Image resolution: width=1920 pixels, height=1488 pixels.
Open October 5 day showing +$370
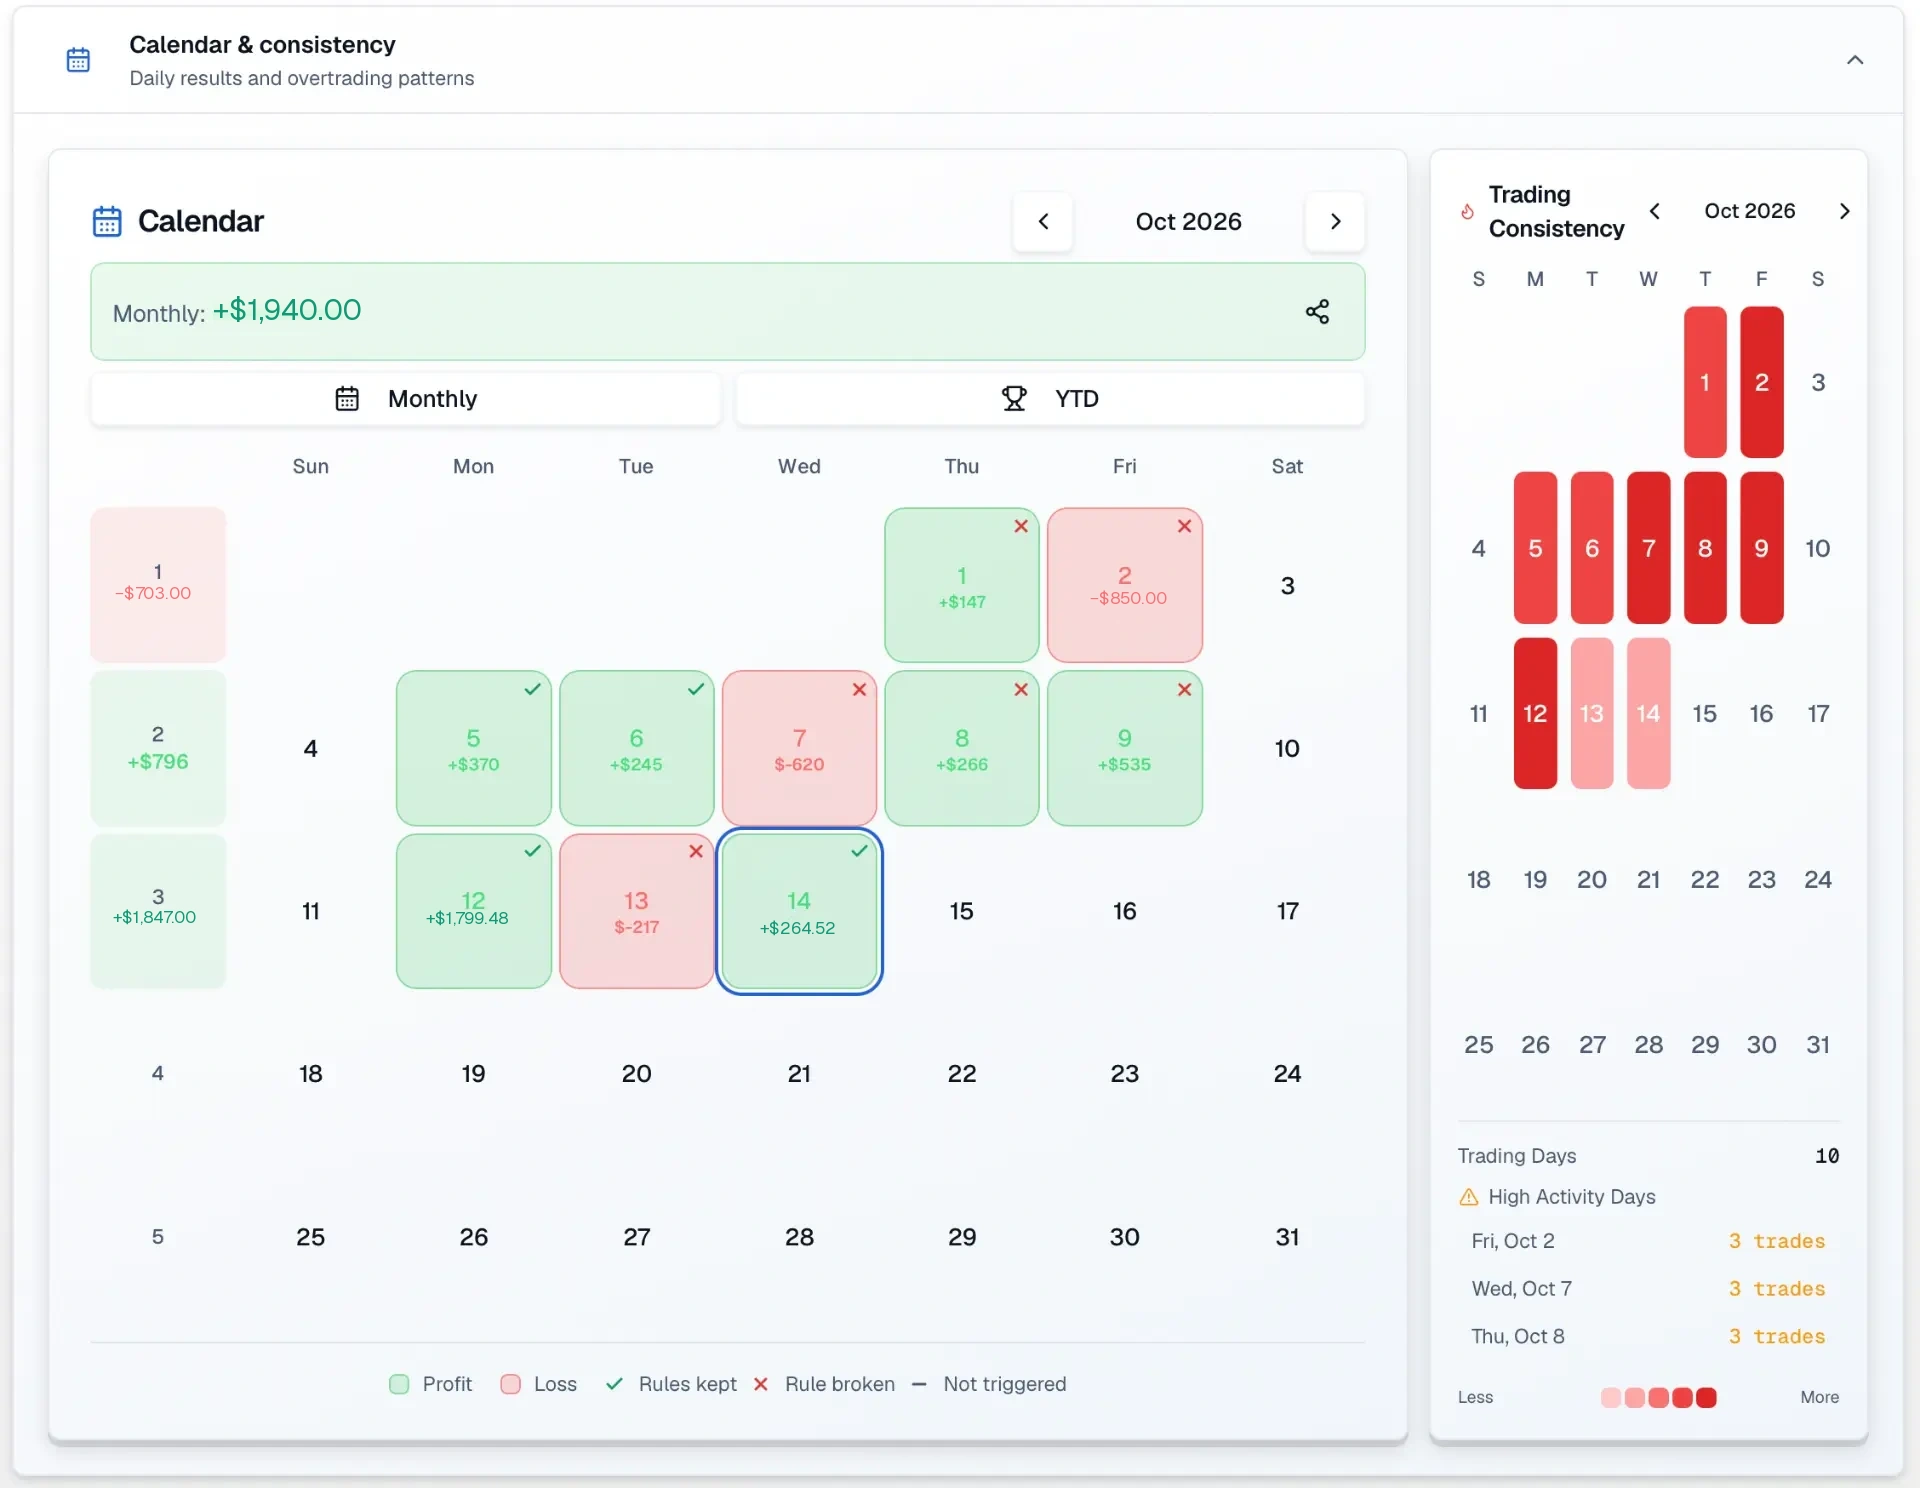coord(474,748)
